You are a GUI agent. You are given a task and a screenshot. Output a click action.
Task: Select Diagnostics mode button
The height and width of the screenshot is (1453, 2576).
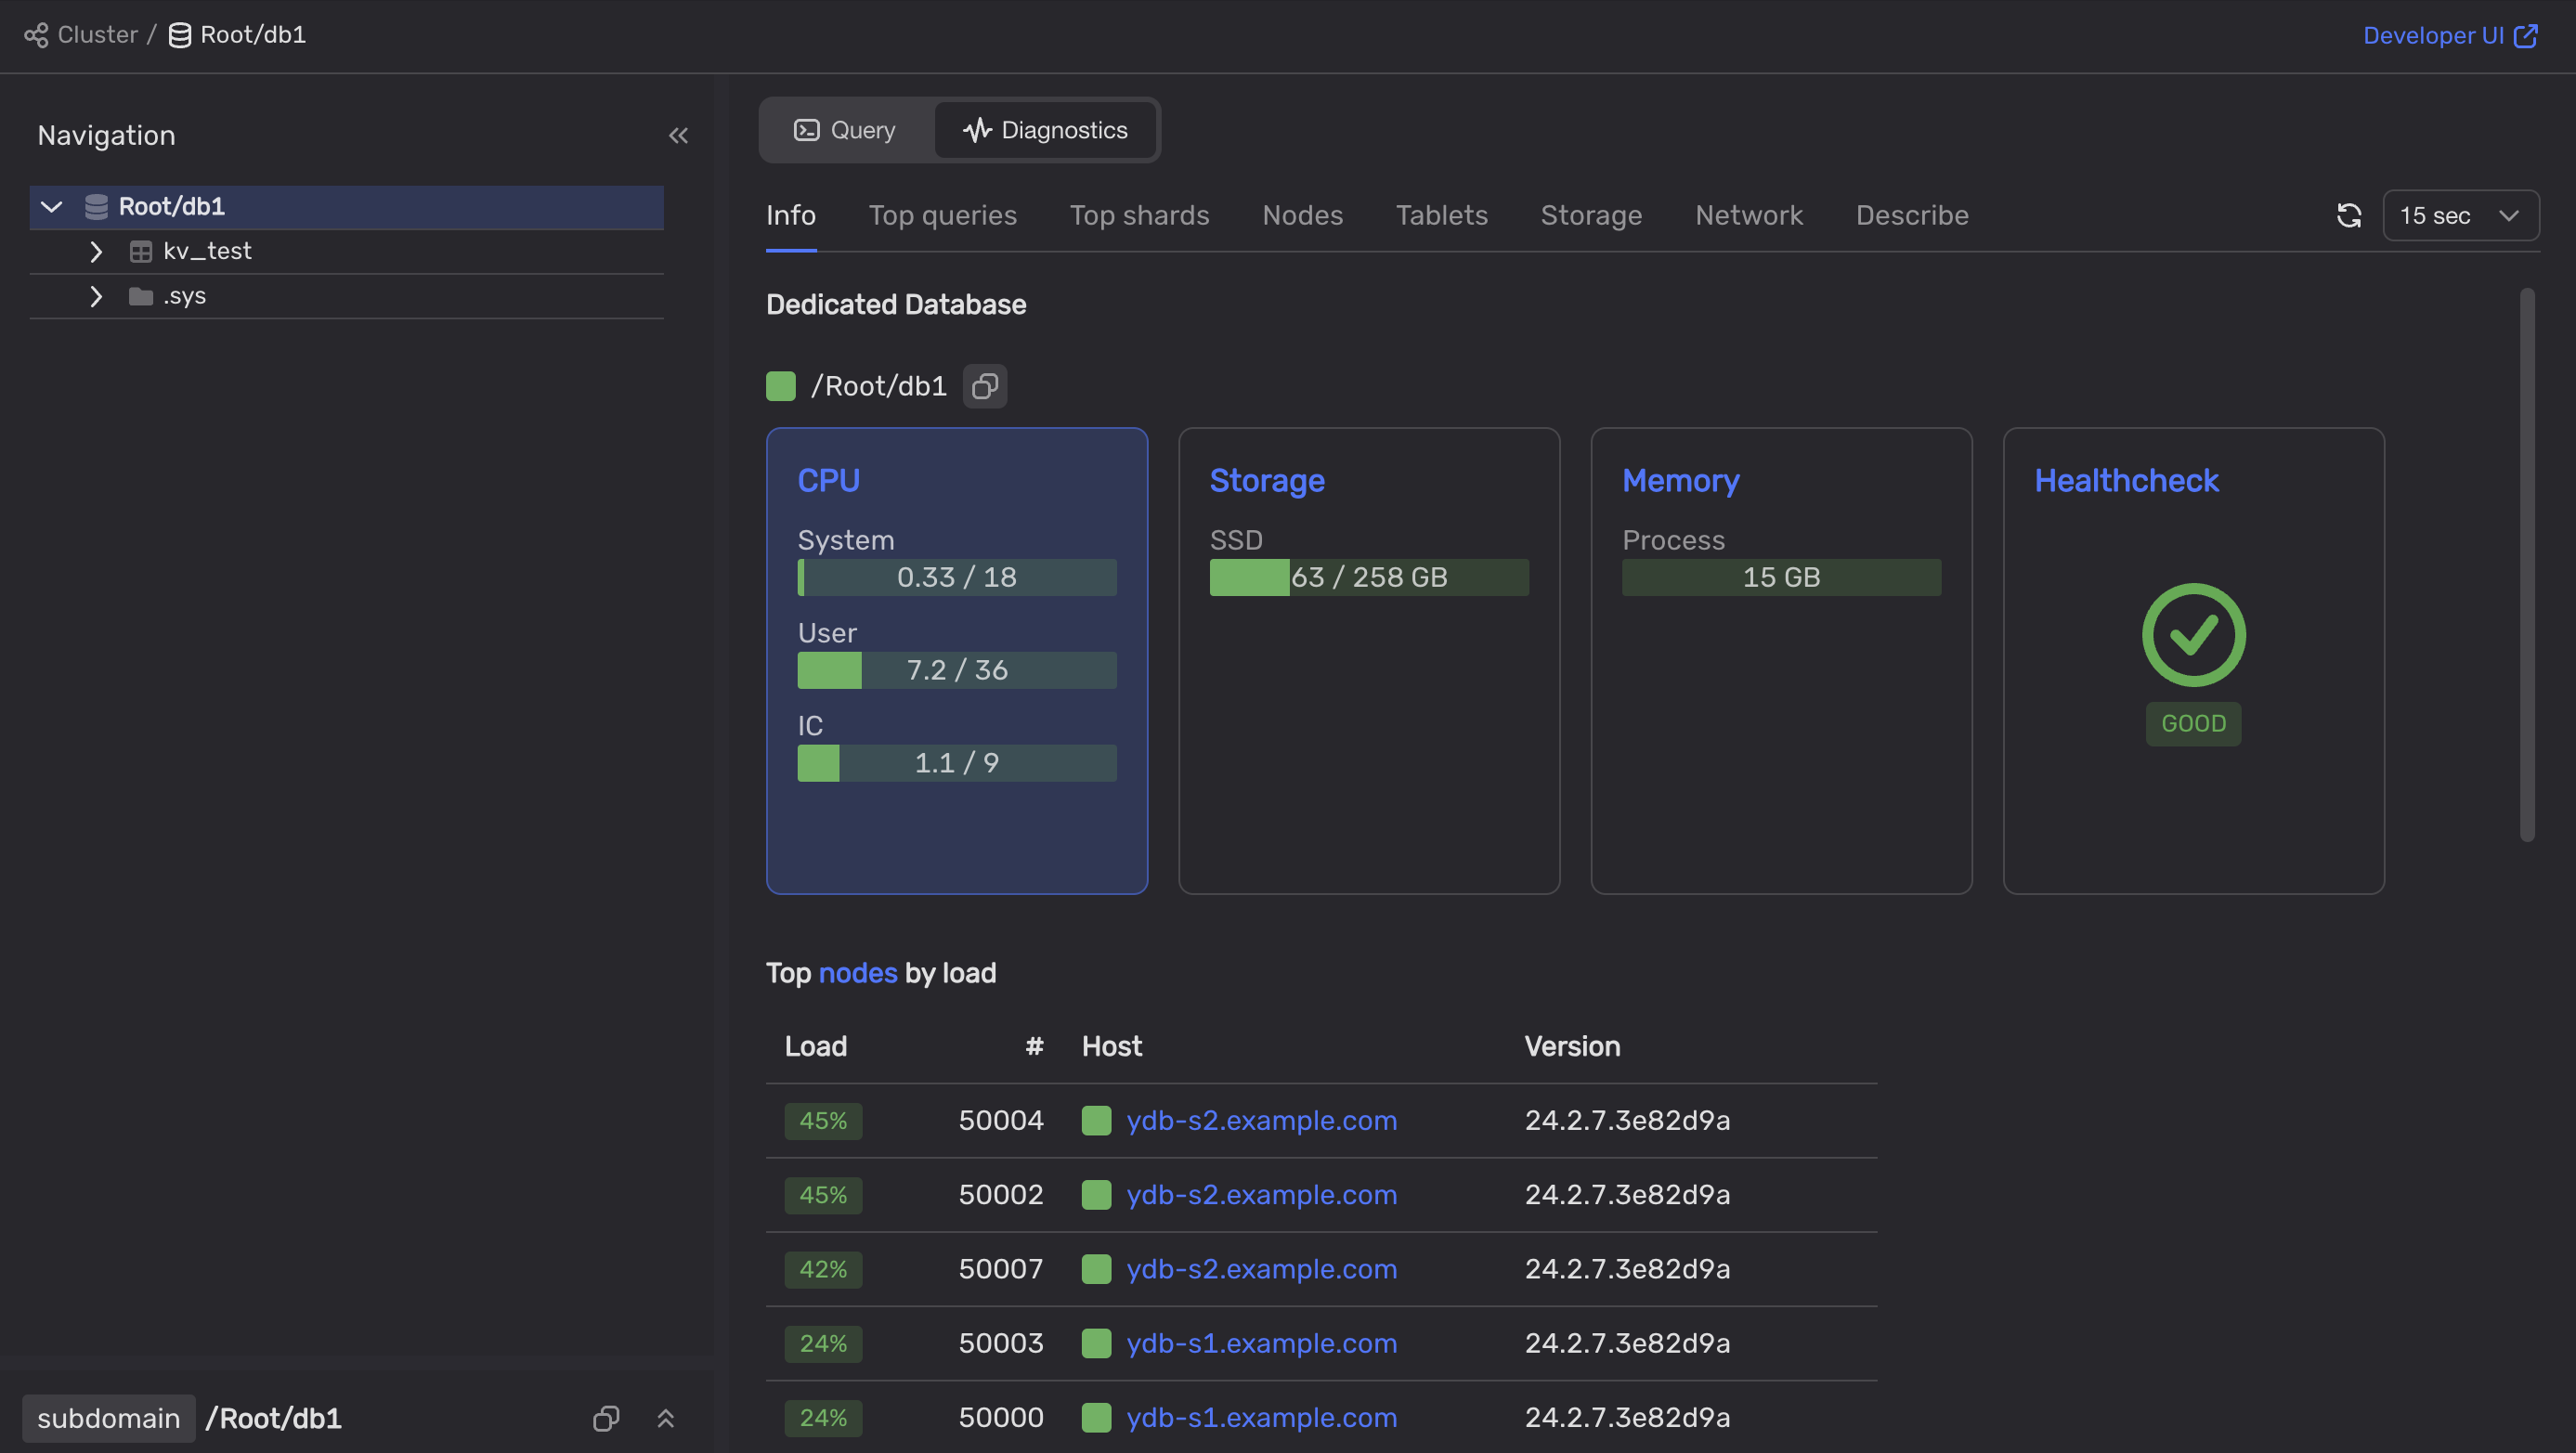coord(1045,130)
